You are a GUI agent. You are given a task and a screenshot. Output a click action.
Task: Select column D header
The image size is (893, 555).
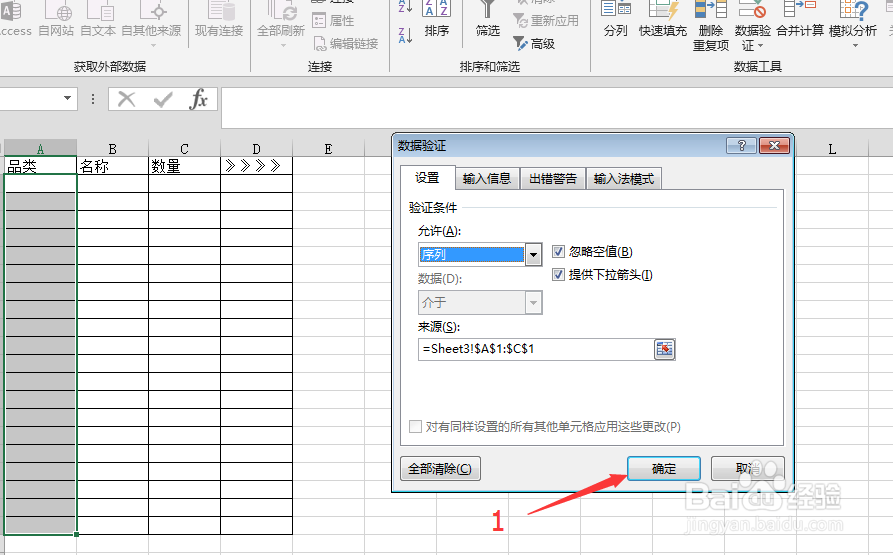pos(256,149)
